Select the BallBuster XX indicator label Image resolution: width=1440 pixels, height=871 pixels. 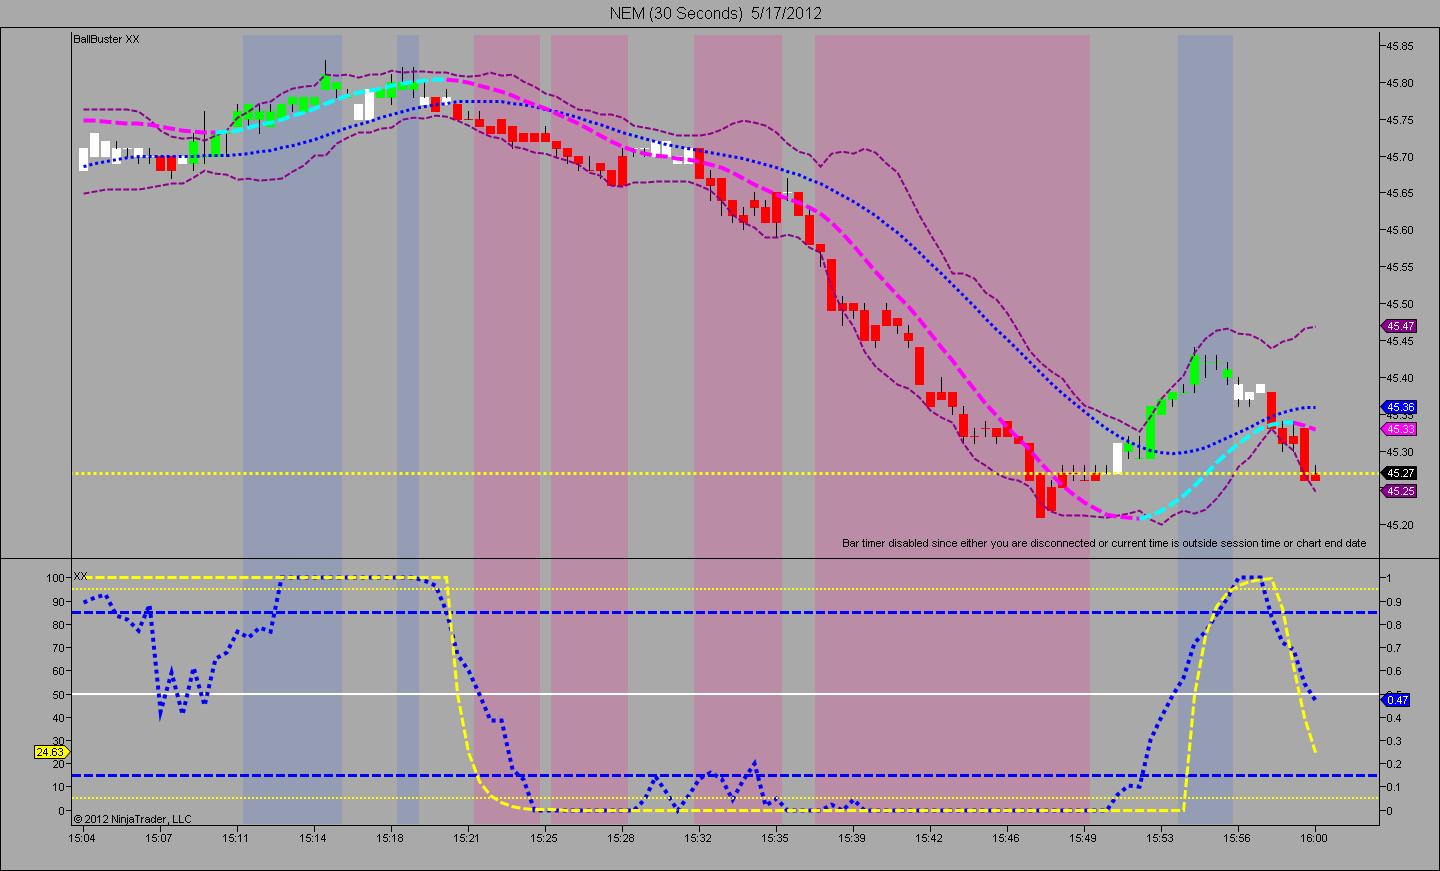coord(106,39)
